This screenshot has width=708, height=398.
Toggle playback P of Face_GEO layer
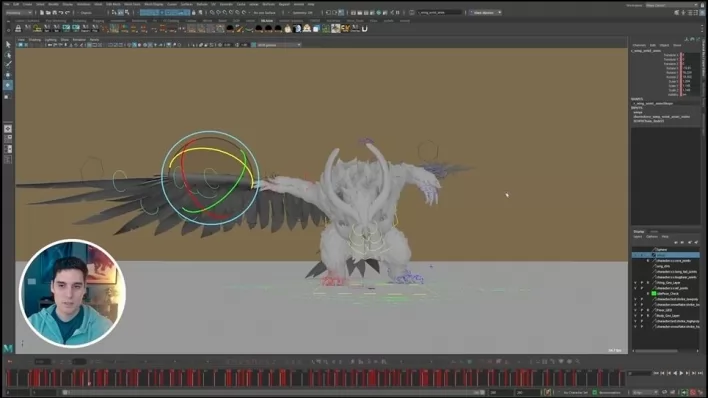point(642,310)
